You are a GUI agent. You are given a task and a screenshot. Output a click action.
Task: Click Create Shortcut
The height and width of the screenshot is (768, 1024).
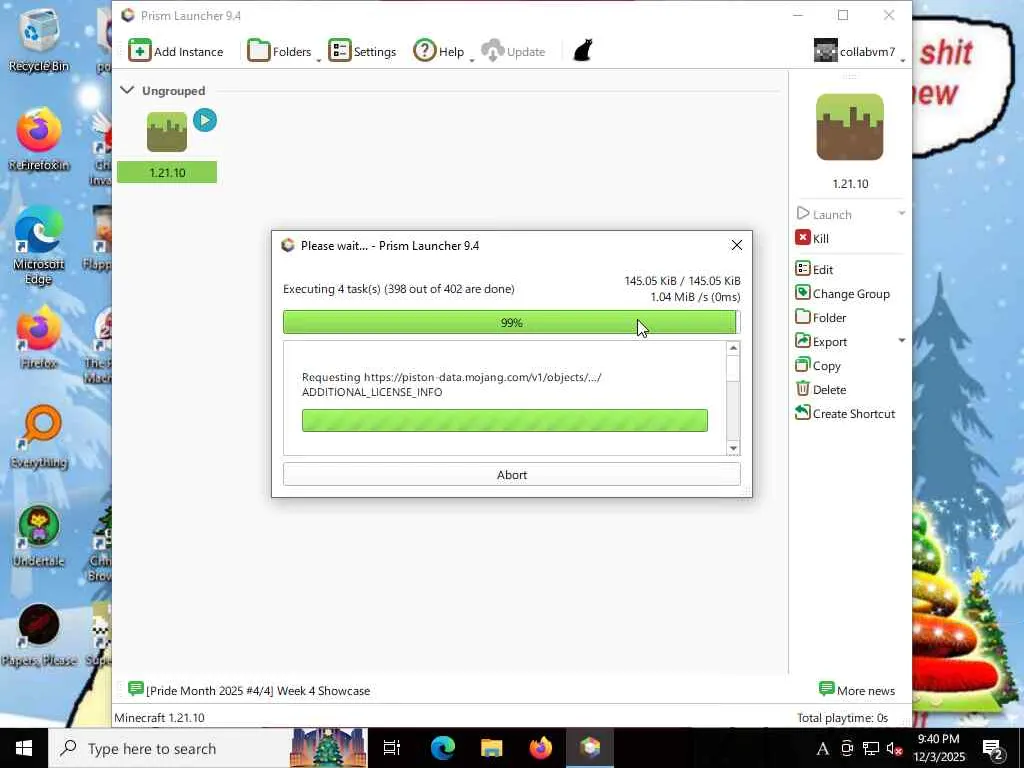coord(845,413)
